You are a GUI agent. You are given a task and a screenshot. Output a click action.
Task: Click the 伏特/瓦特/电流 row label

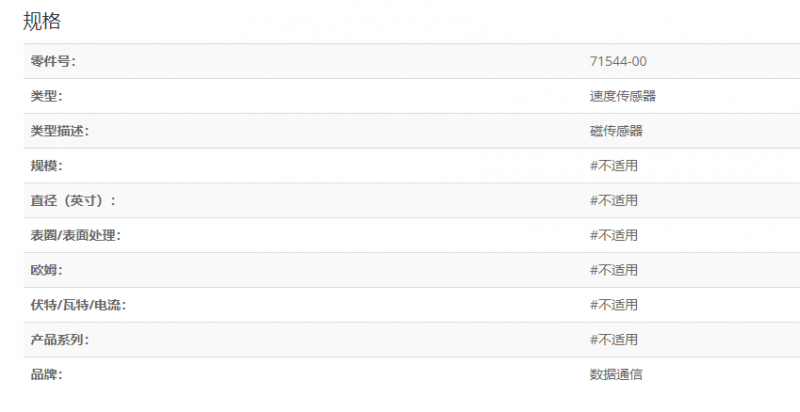78,305
